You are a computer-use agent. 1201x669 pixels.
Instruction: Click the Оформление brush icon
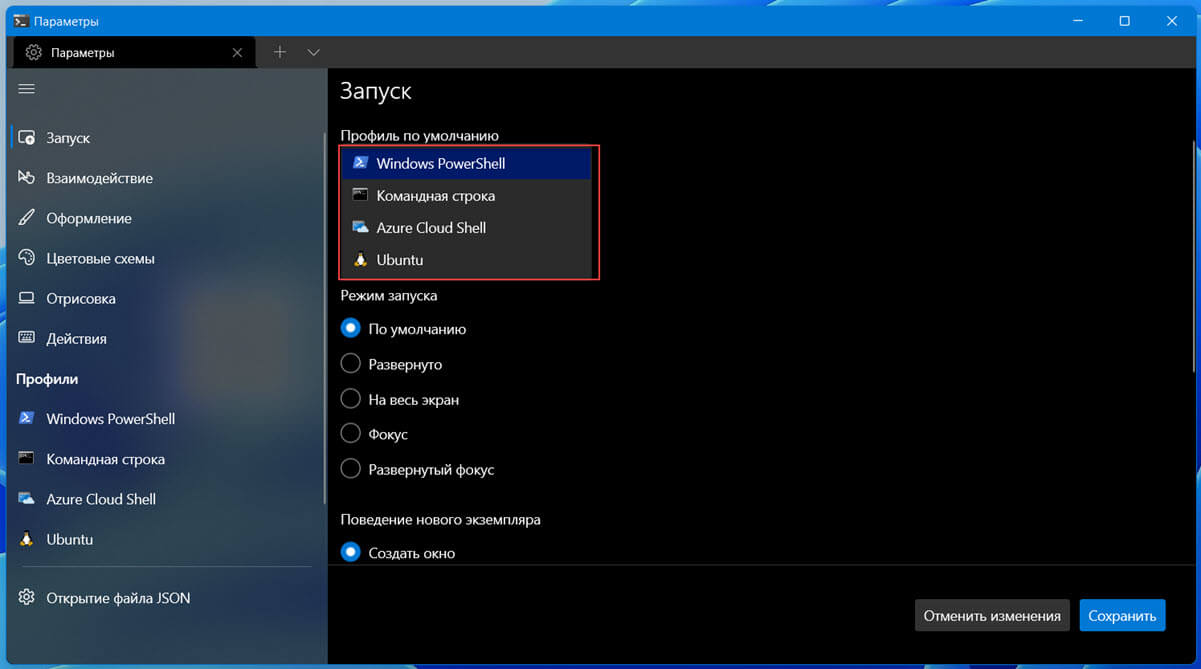click(27, 218)
